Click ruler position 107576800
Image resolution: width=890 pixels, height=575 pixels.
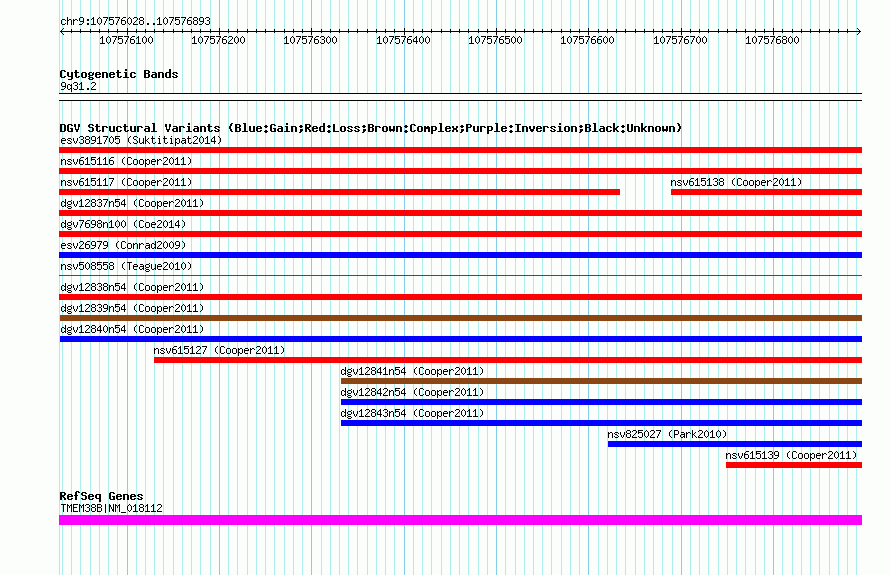coord(772,40)
